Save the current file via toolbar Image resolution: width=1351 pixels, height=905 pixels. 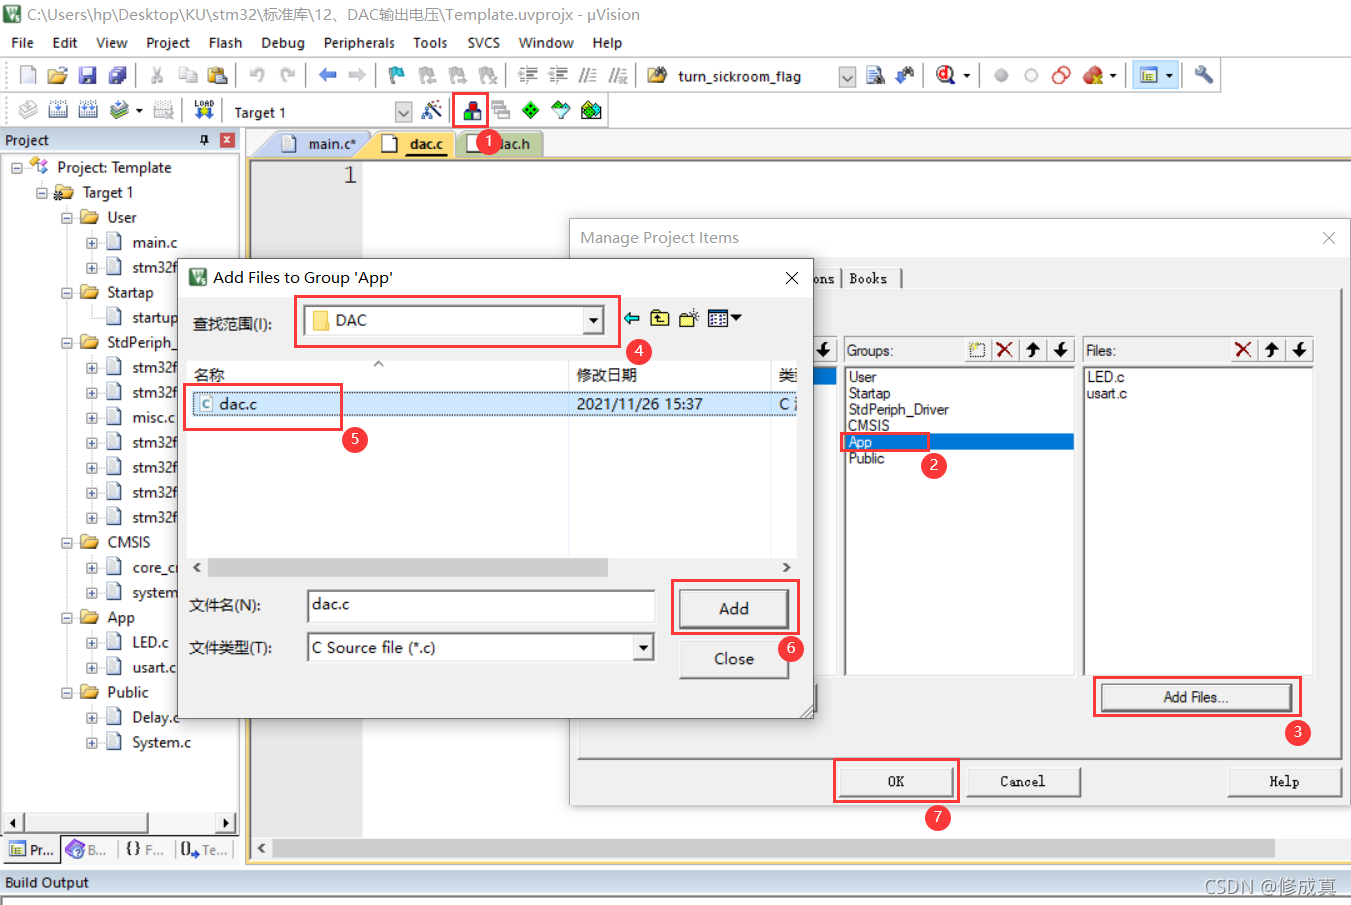(87, 75)
